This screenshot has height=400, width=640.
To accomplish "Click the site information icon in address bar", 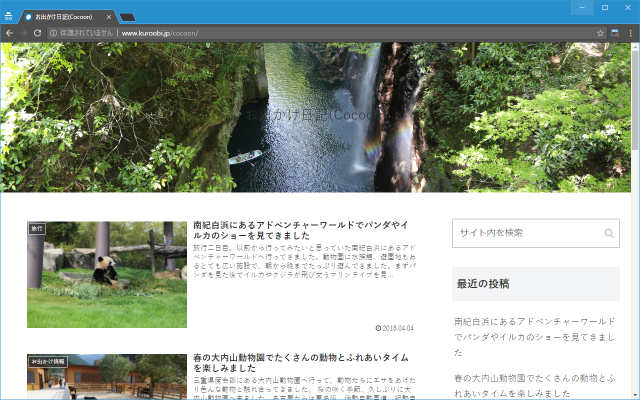I will pos(53,33).
